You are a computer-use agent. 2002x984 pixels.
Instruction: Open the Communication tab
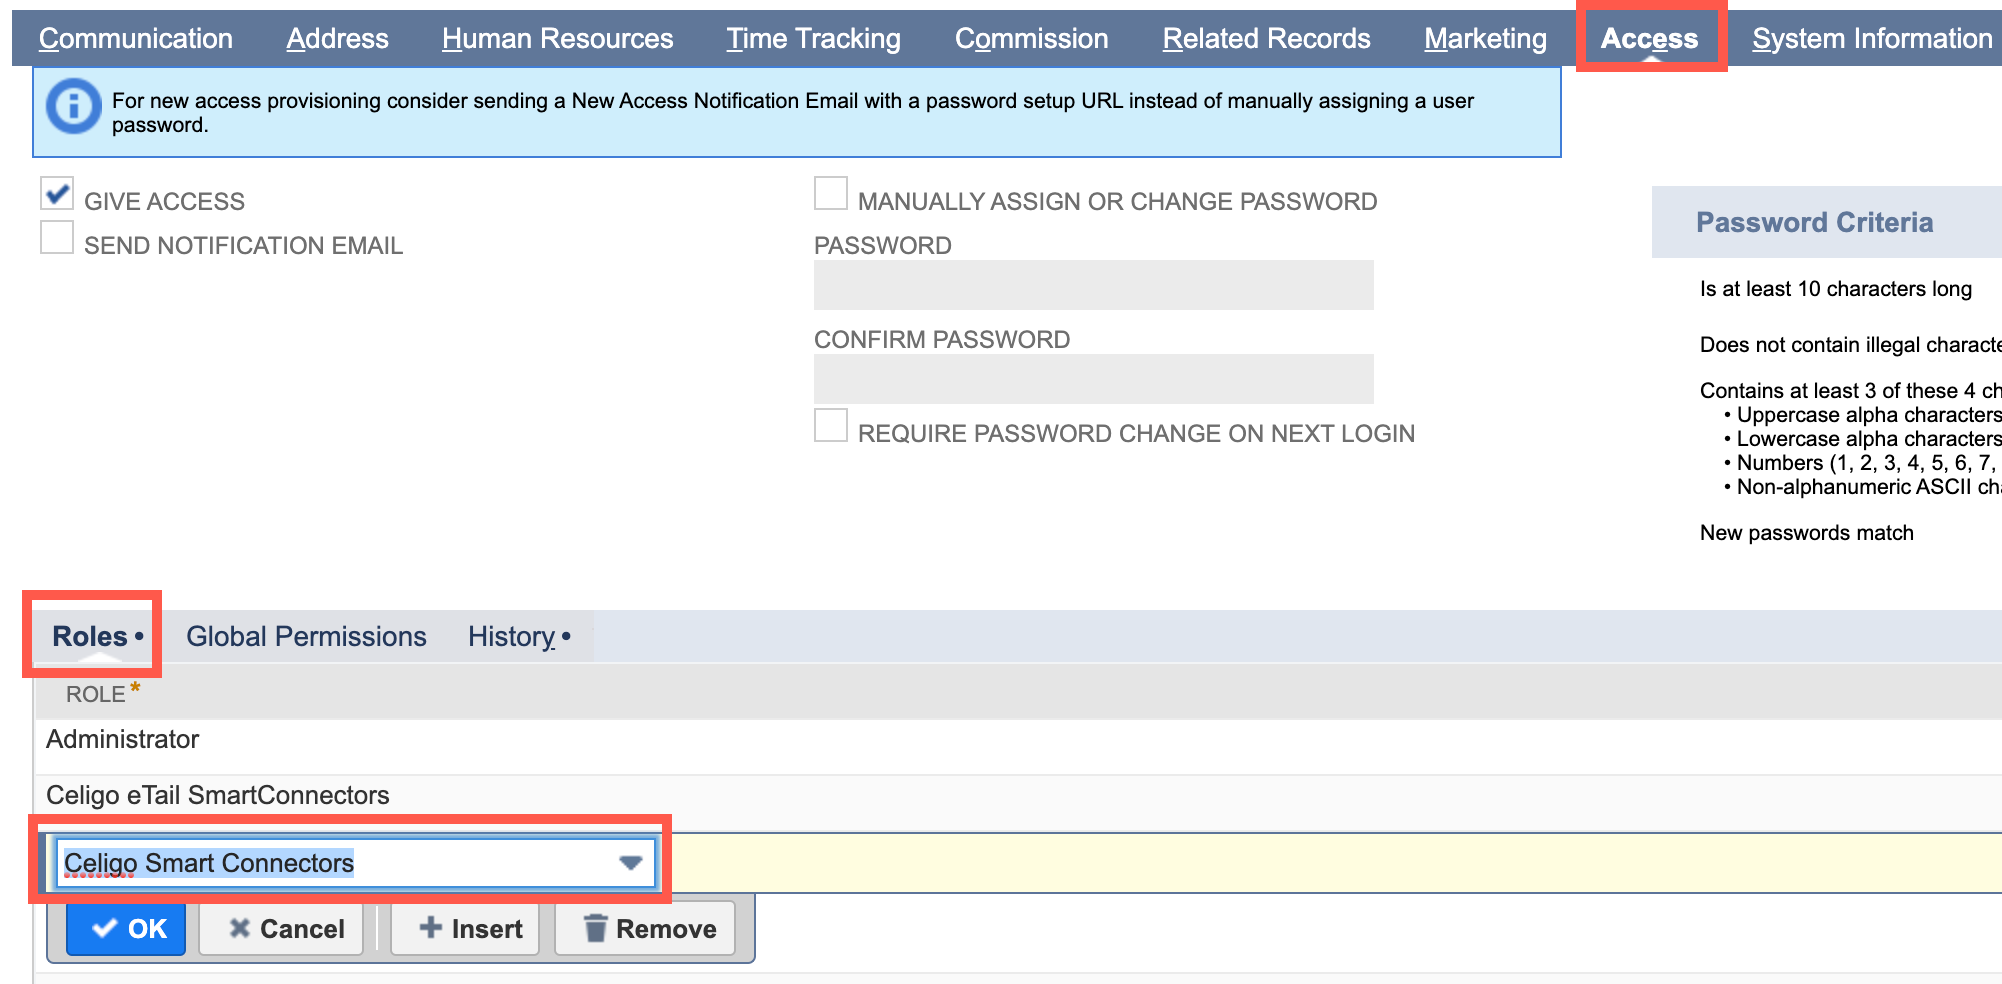point(135,38)
